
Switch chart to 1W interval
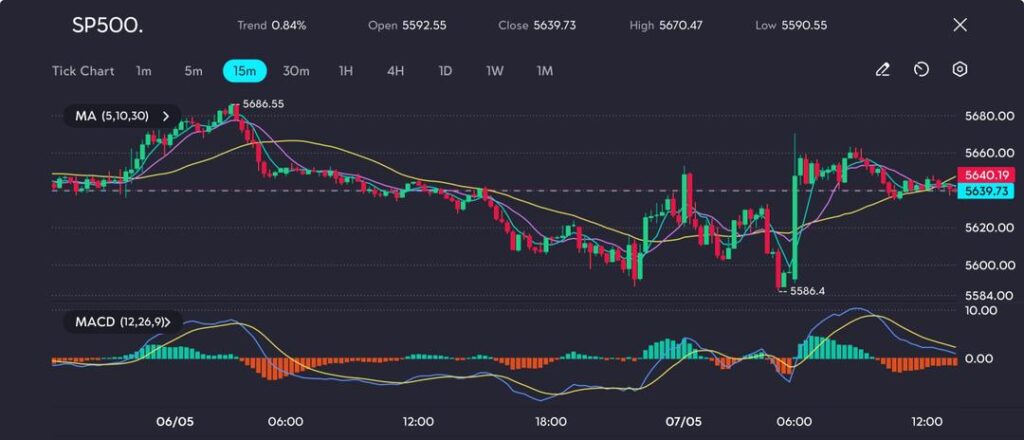[495, 71]
